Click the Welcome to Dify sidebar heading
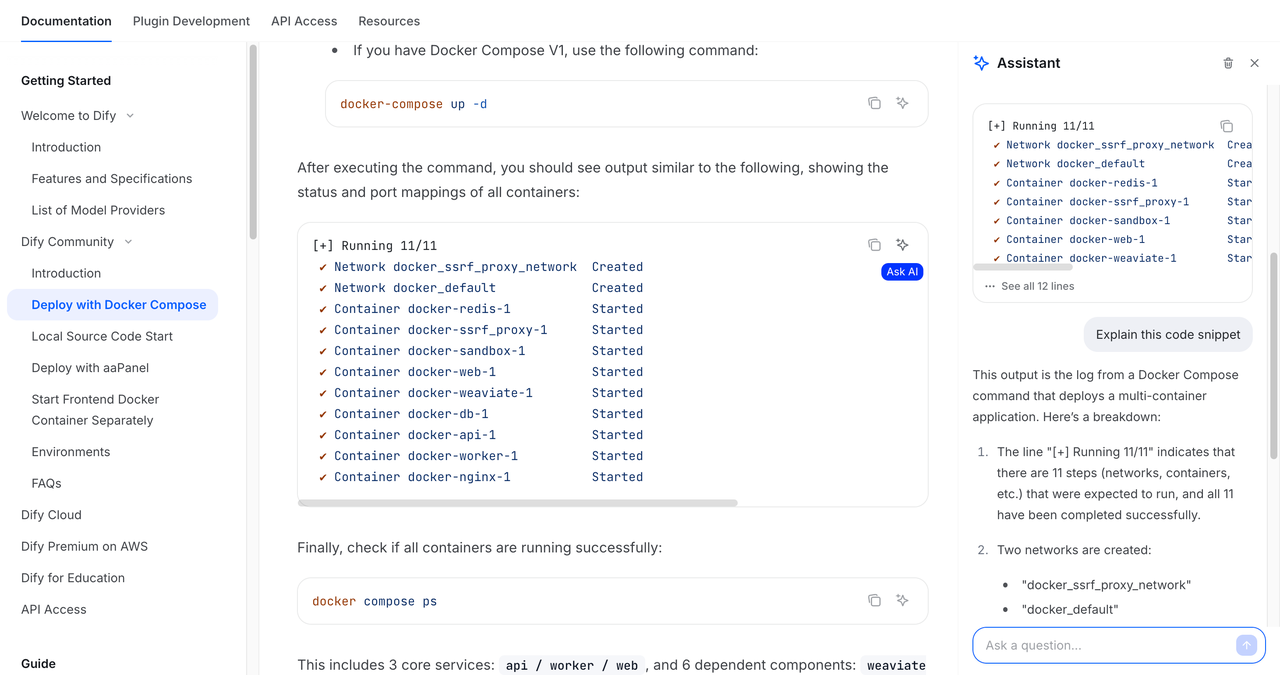 click(x=68, y=116)
